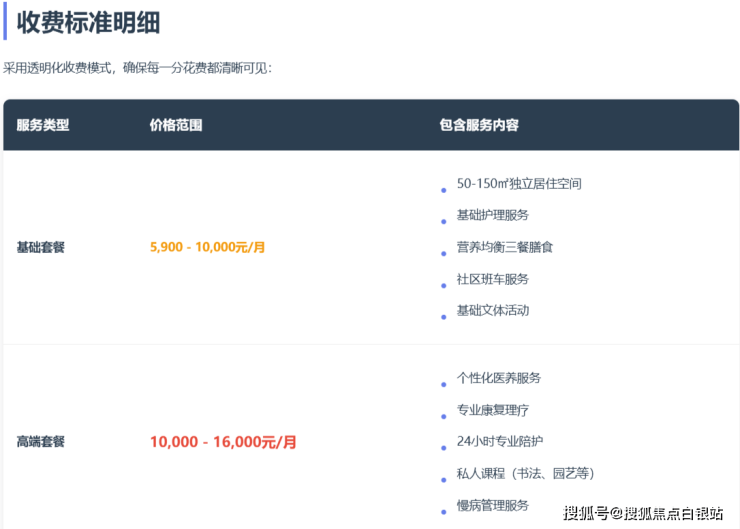Click the 50-150㎡独立居住空间 list item

pyautogui.click(x=518, y=184)
